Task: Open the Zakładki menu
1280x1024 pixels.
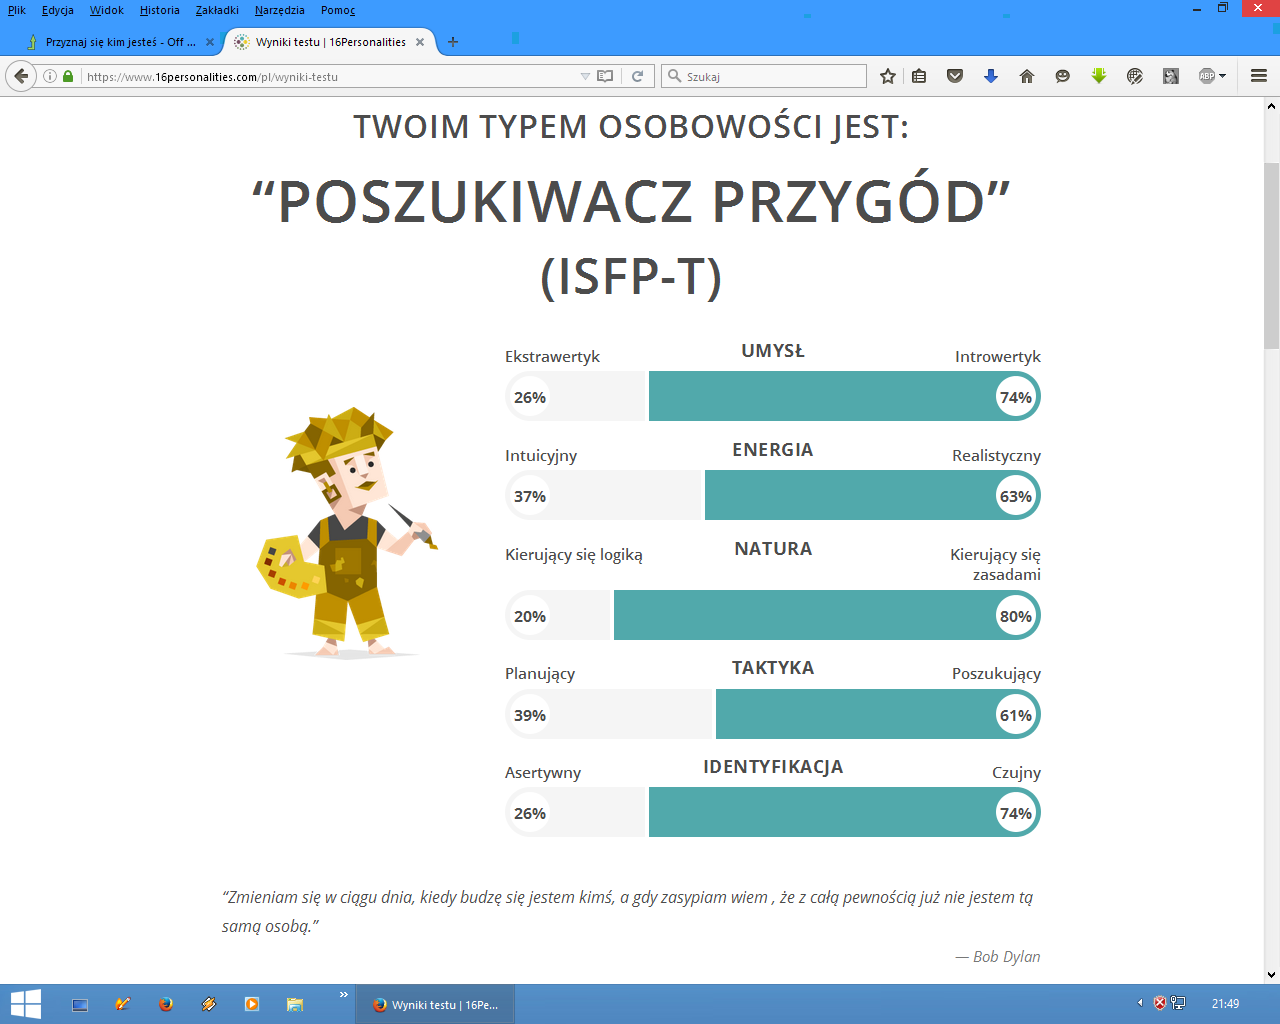Action: [x=217, y=10]
